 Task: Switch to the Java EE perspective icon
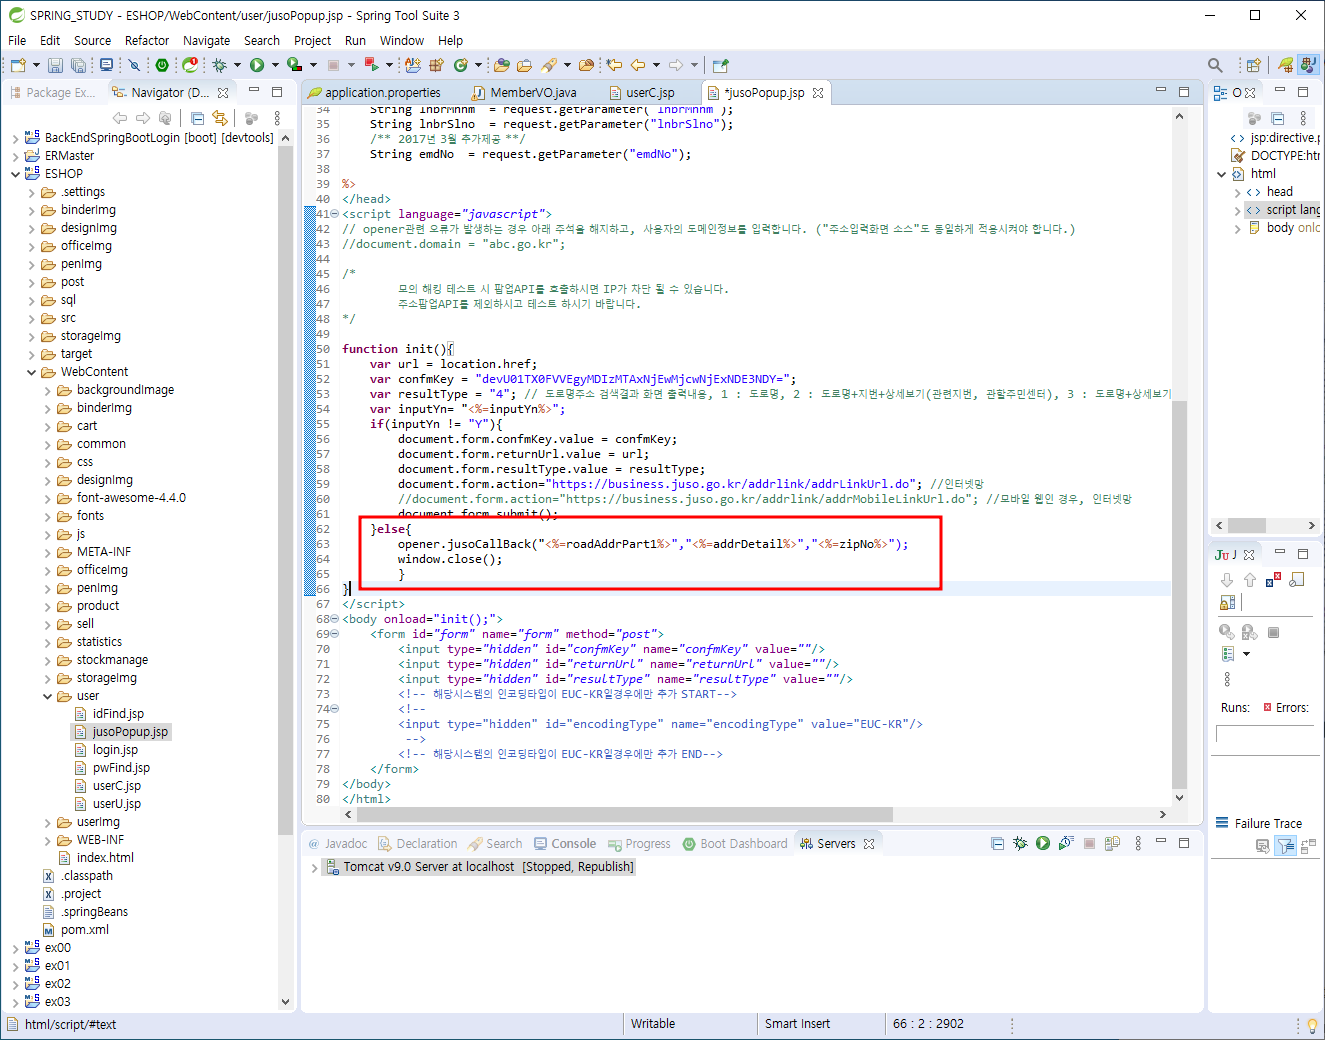click(x=1308, y=65)
